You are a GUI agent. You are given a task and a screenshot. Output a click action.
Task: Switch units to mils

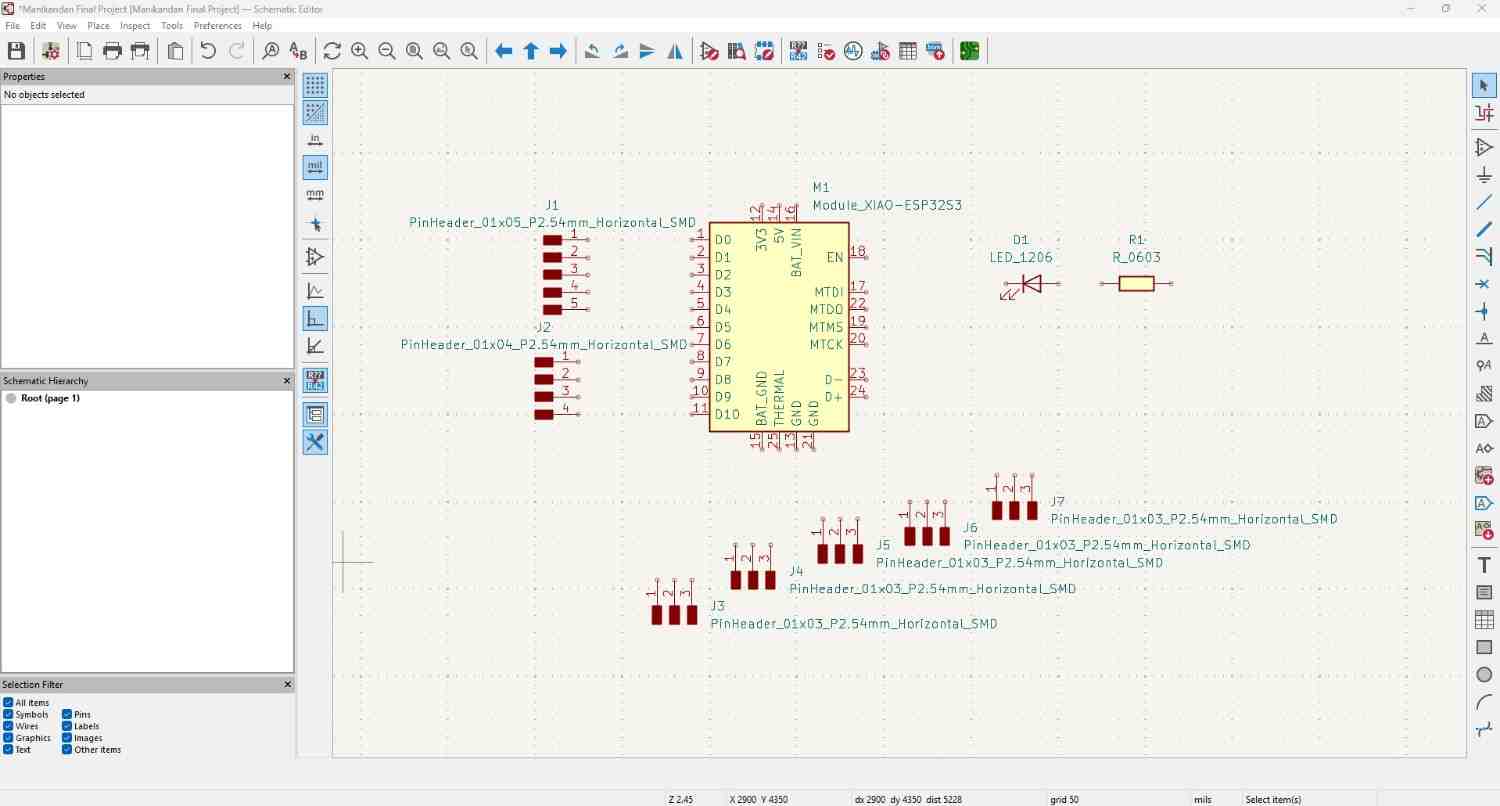point(315,167)
